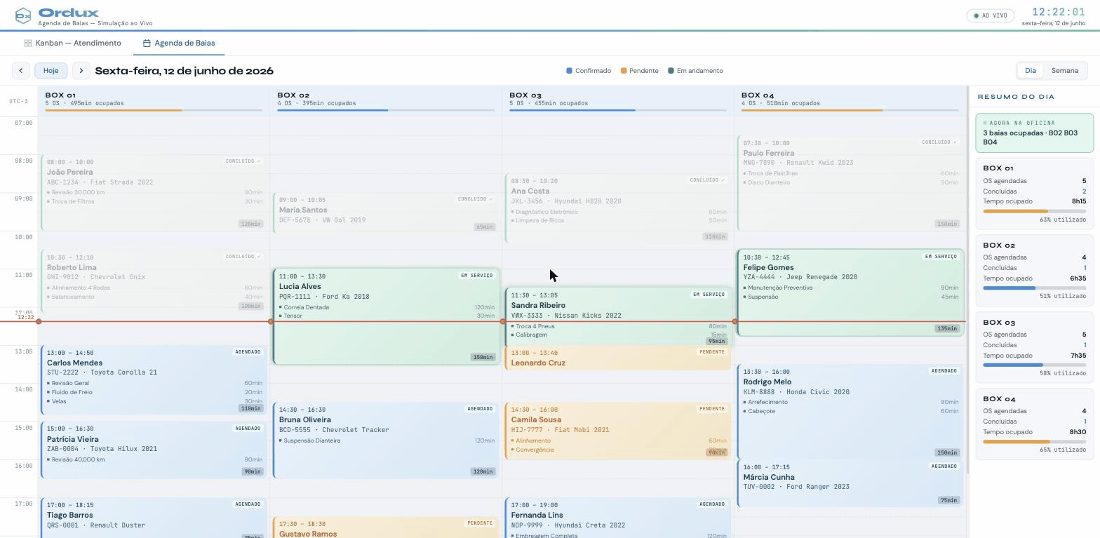Click the RESUMO DO DIA heading
1100x538 pixels.
1015,97
